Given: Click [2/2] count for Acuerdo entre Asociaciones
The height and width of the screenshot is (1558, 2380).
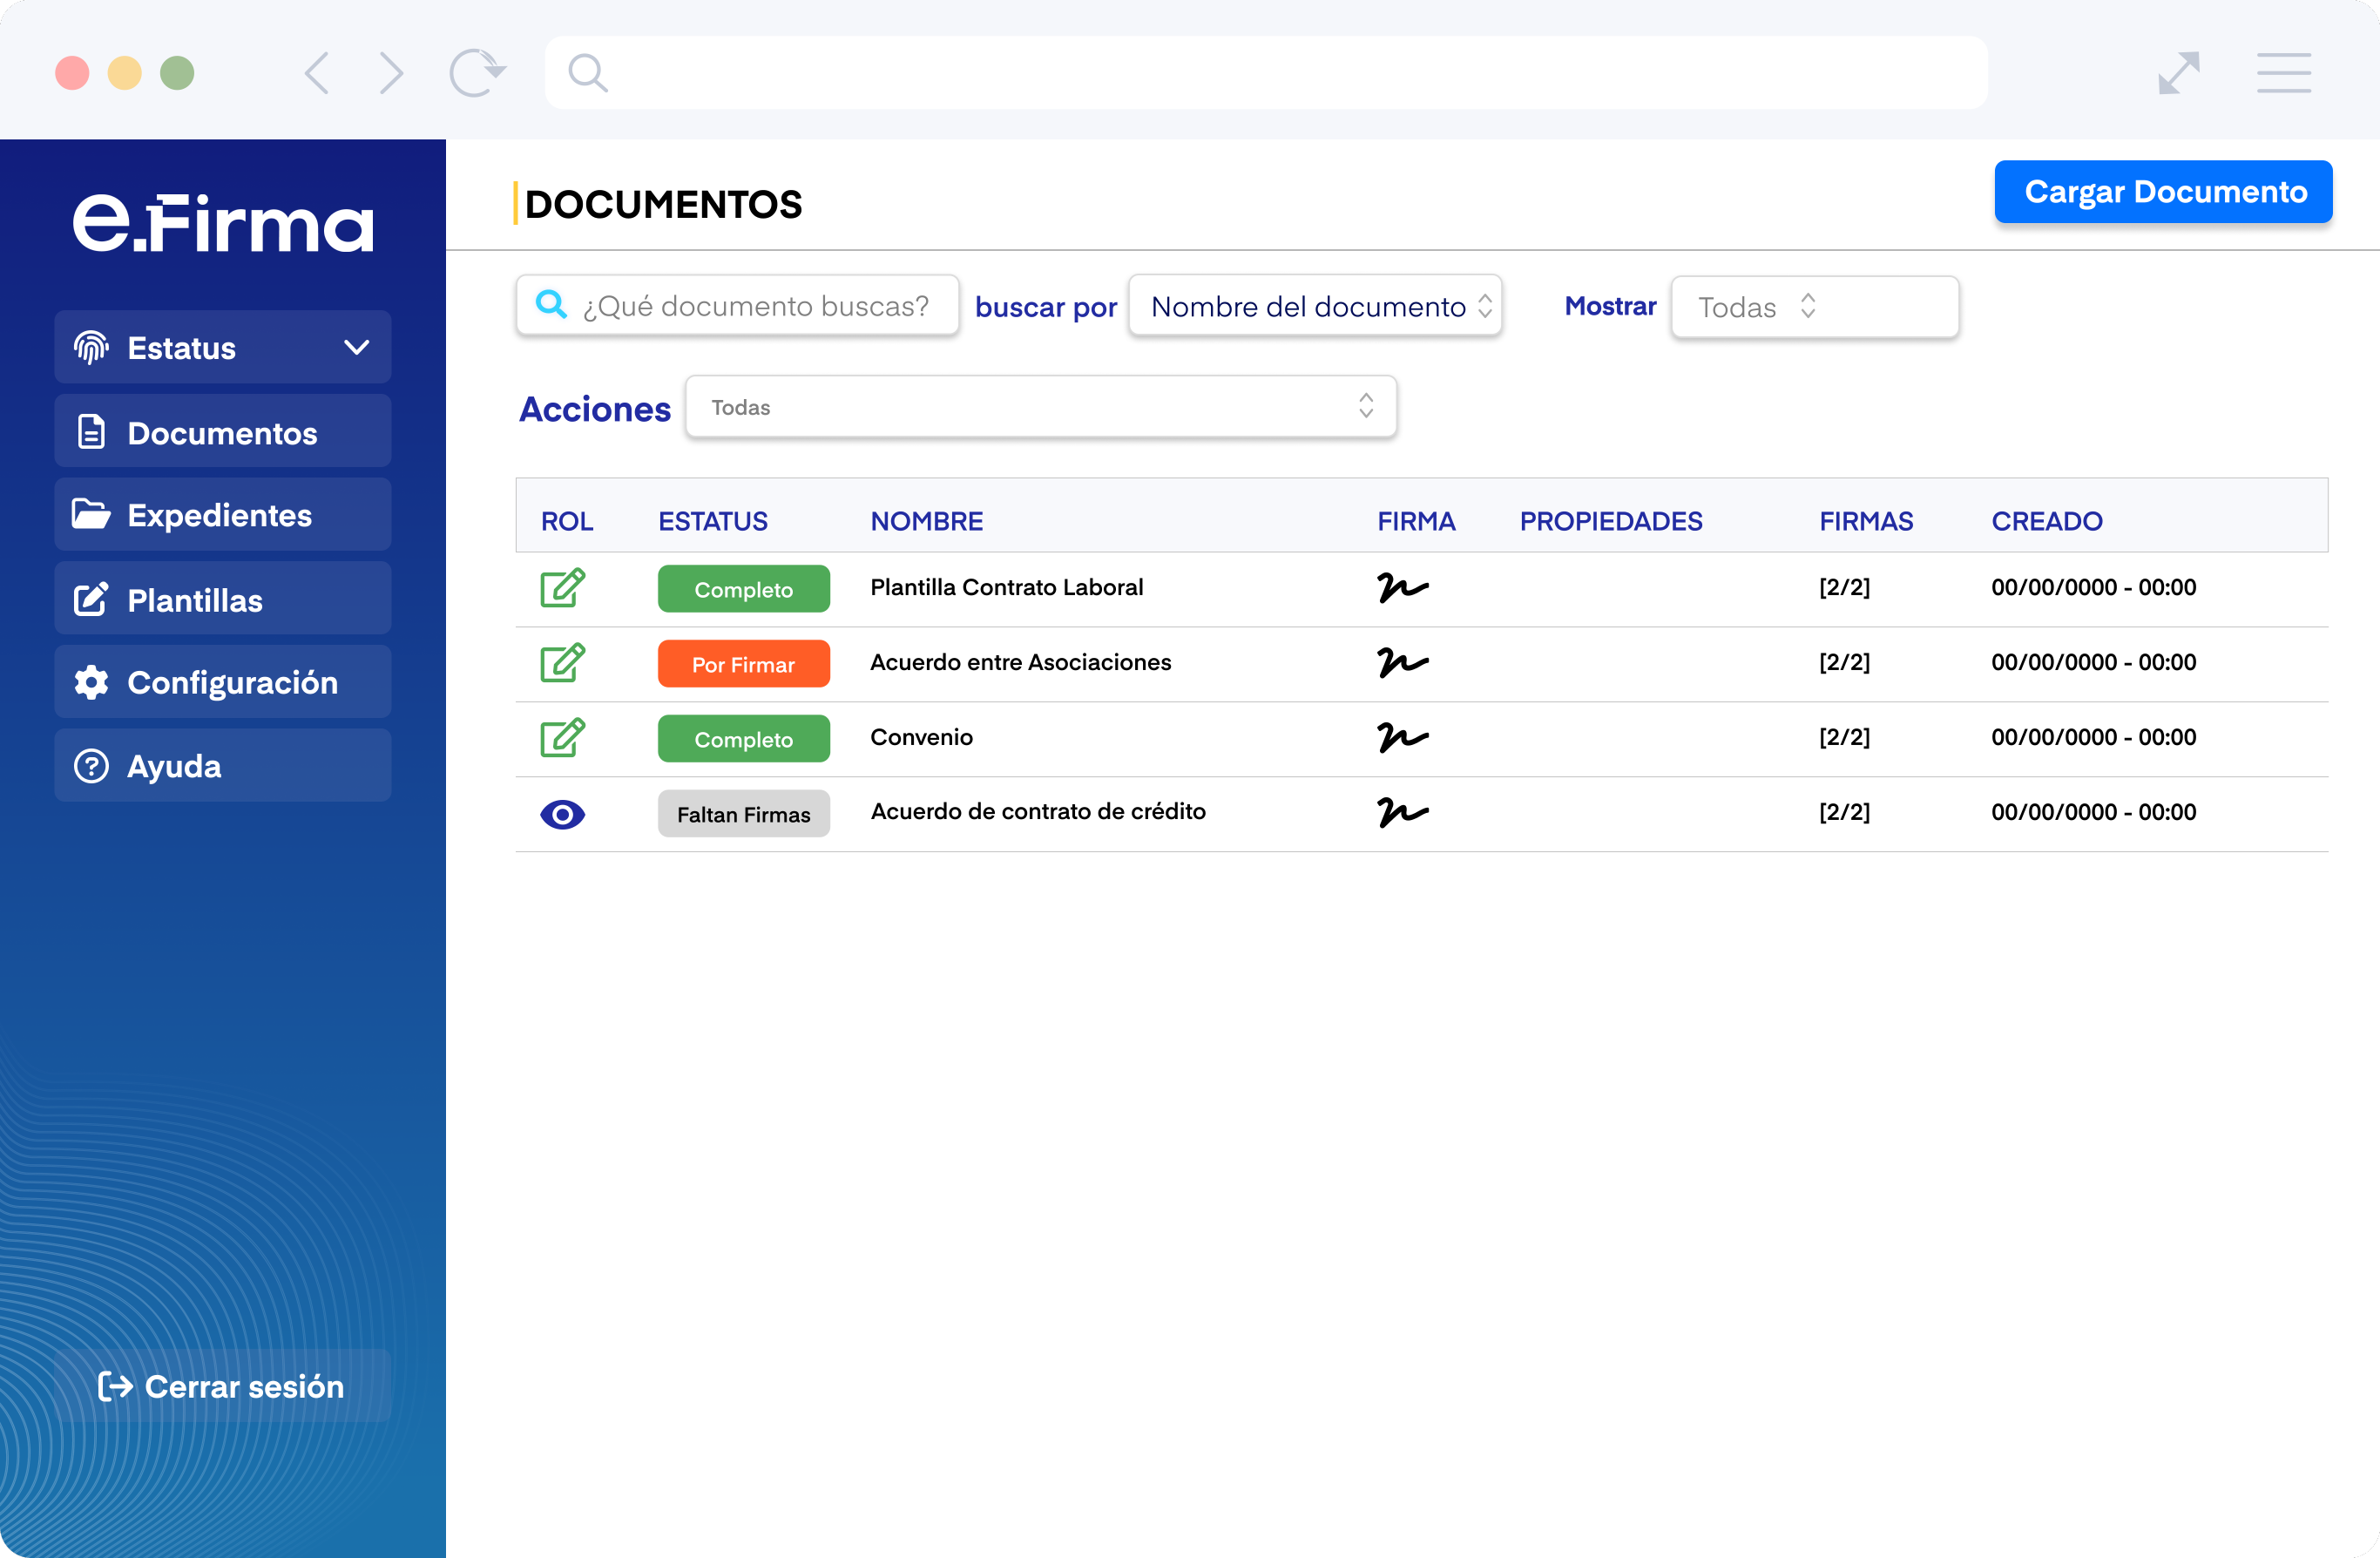Looking at the screenshot, I should [x=1845, y=662].
